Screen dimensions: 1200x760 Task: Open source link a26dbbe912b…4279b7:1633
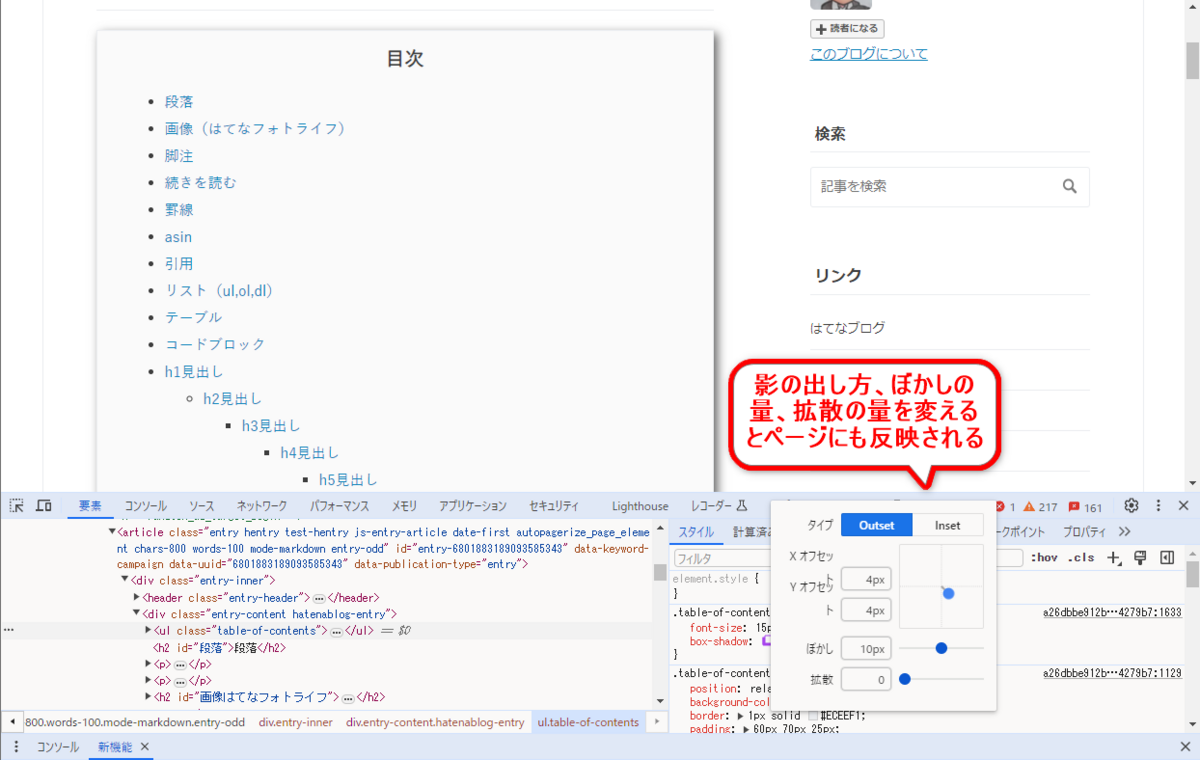click(1112, 612)
